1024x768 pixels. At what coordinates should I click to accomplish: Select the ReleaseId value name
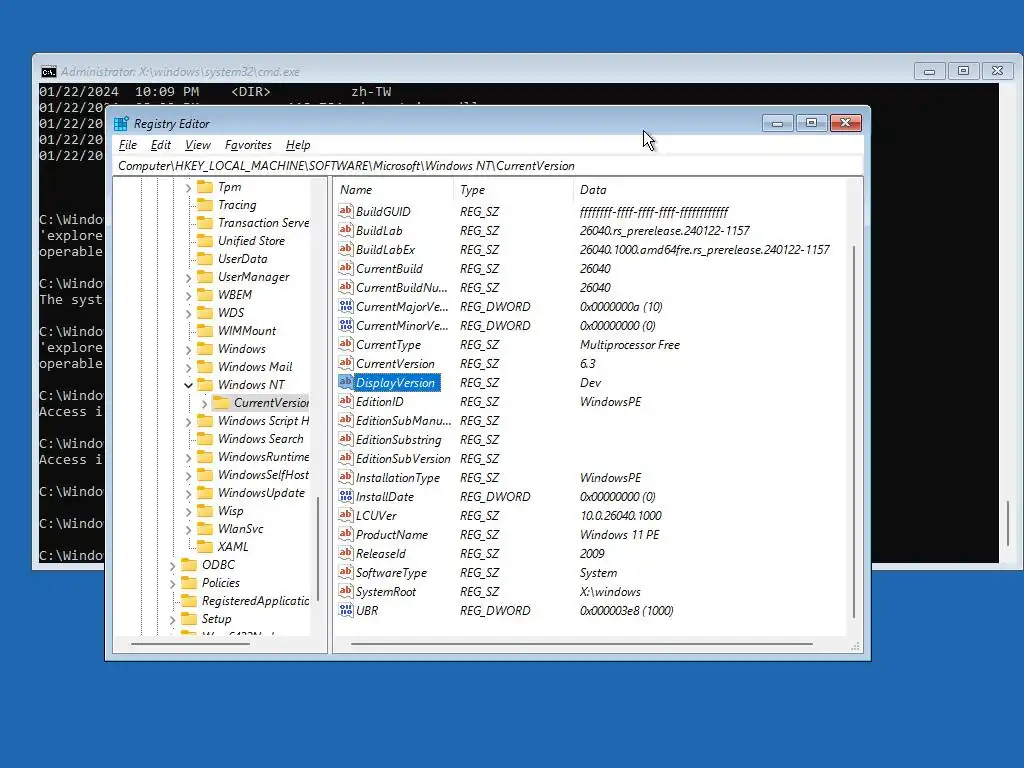point(381,553)
